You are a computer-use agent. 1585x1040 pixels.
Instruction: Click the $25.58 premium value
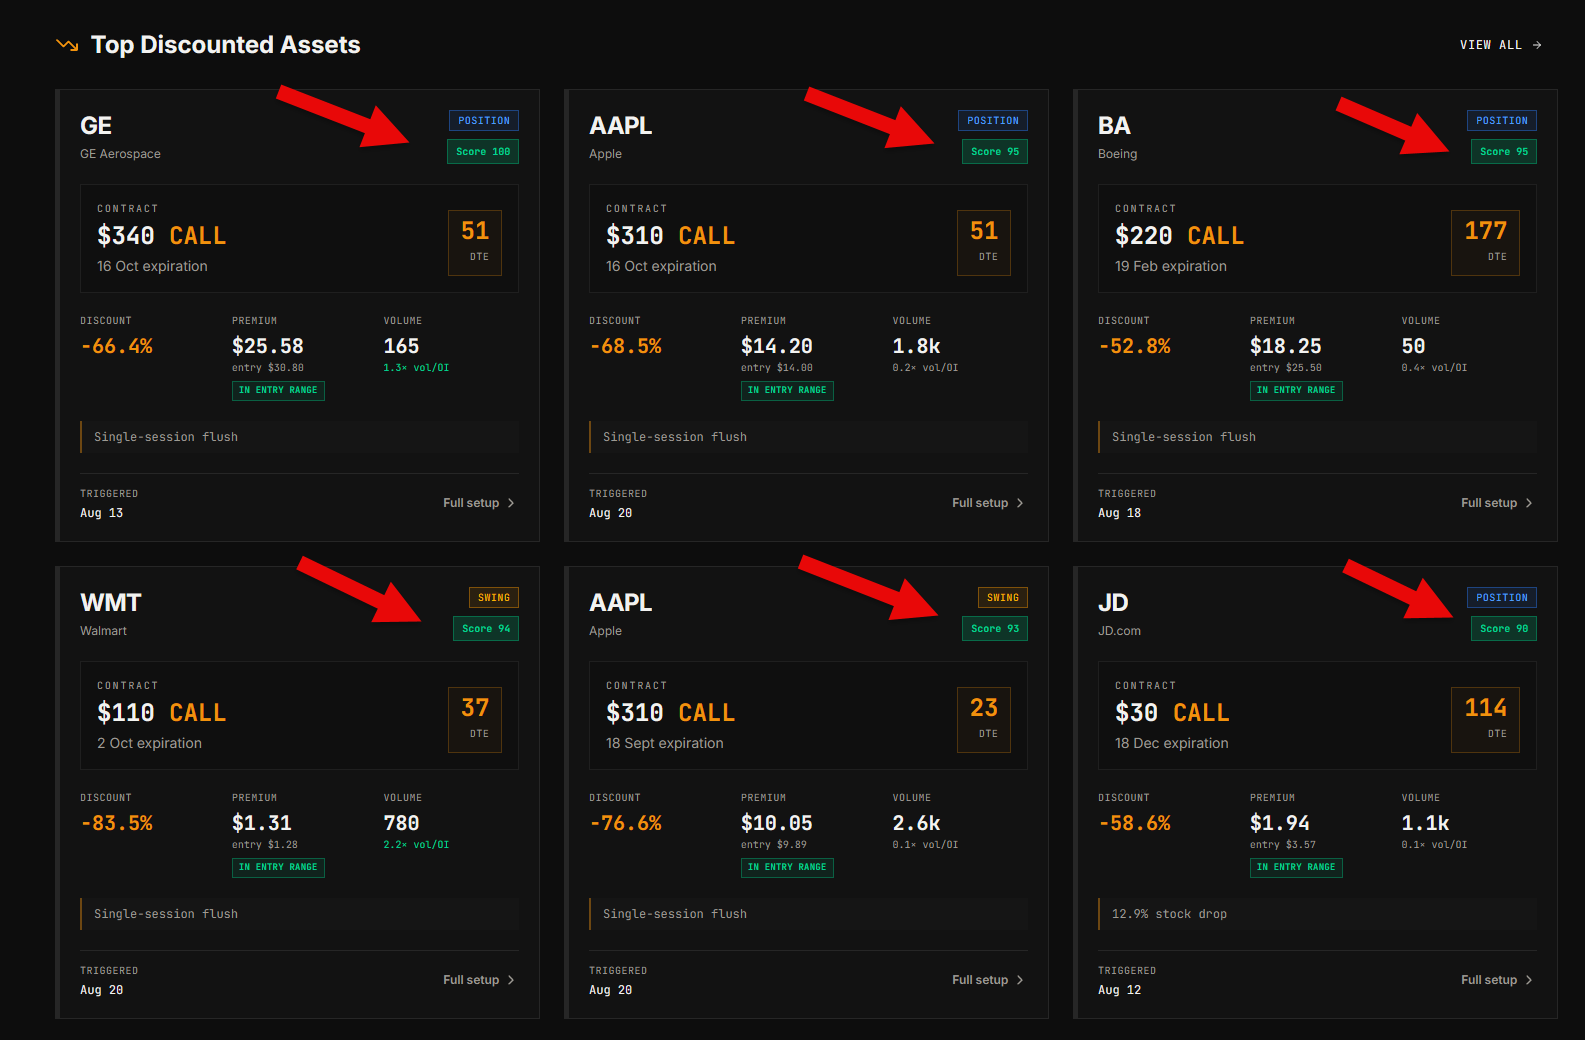[268, 347]
